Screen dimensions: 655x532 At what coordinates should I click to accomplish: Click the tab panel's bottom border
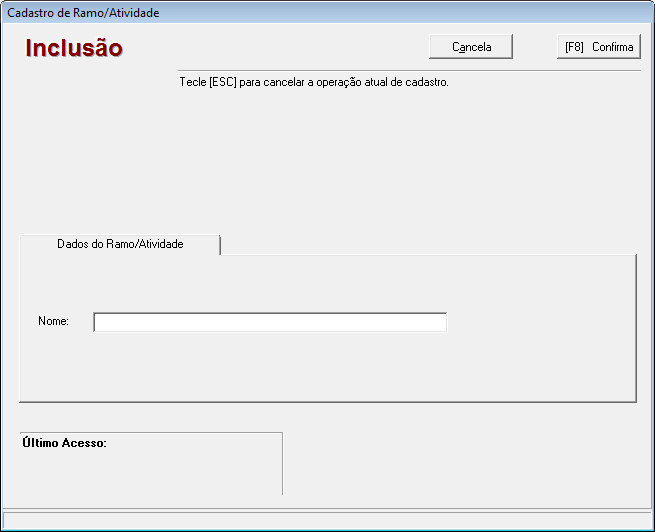pyautogui.click(x=327, y=401)
